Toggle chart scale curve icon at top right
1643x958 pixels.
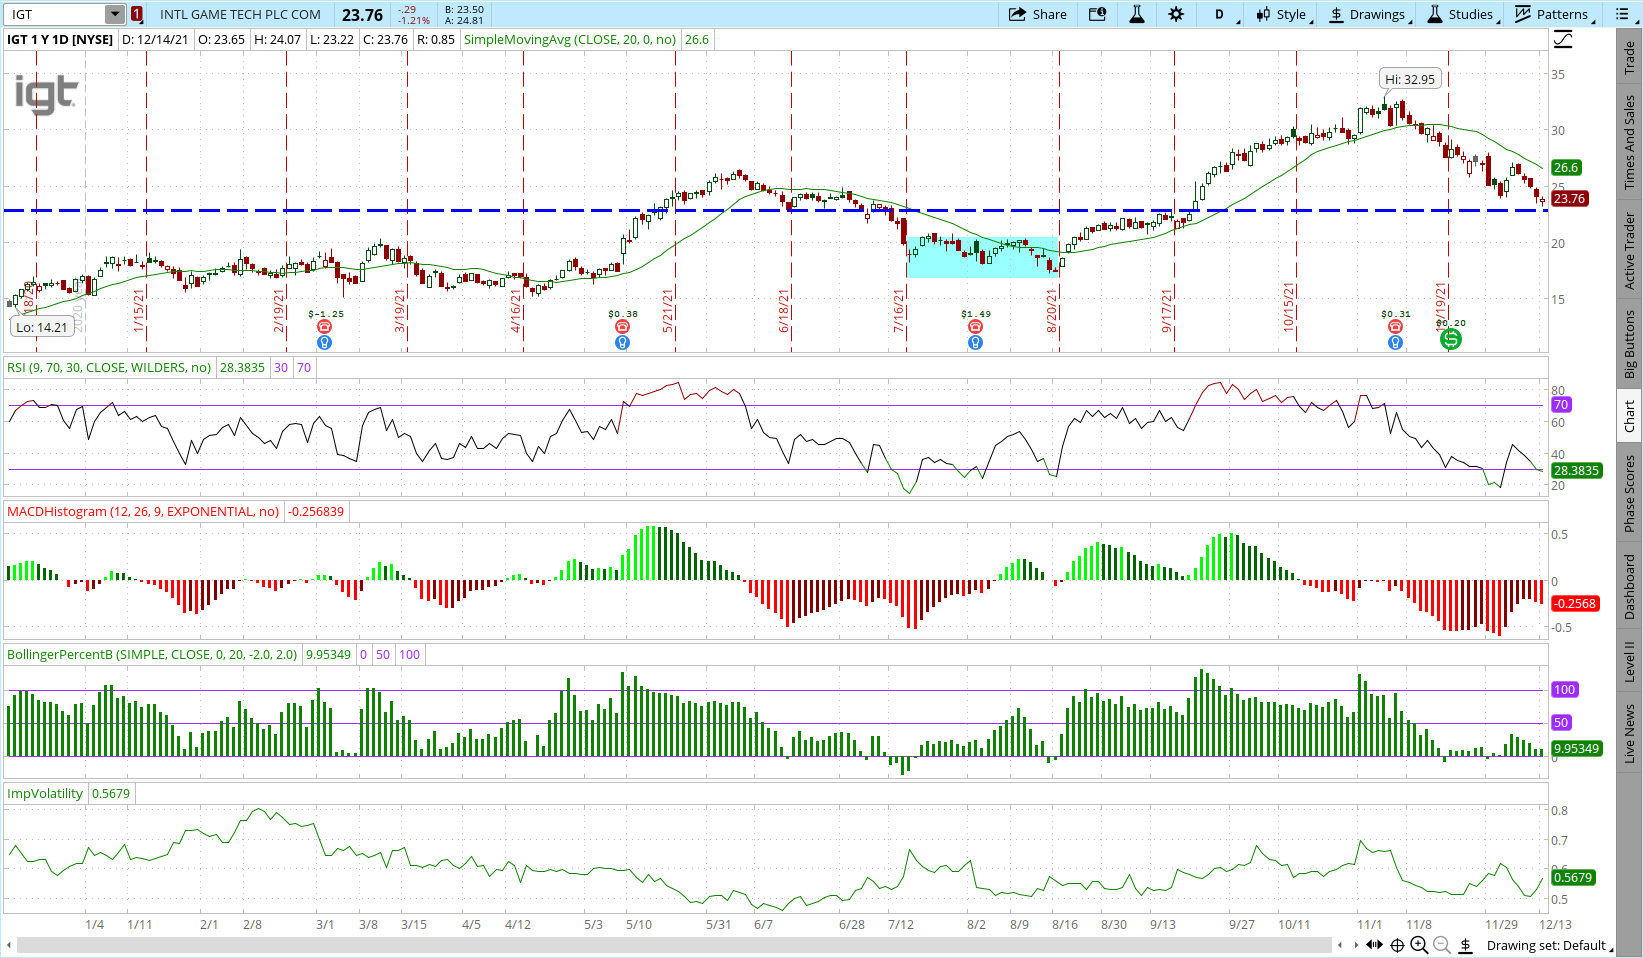pos(1563,40)
